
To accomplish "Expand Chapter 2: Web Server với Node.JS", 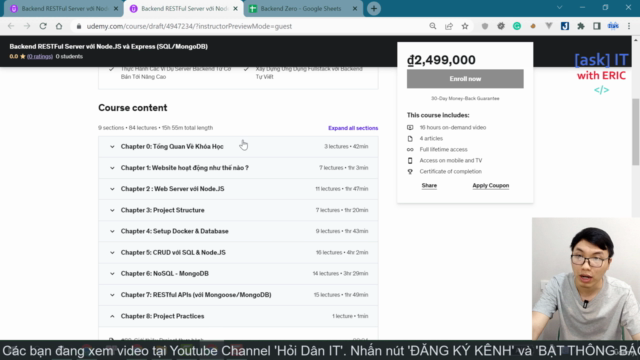I will click(x=238, y=189).
